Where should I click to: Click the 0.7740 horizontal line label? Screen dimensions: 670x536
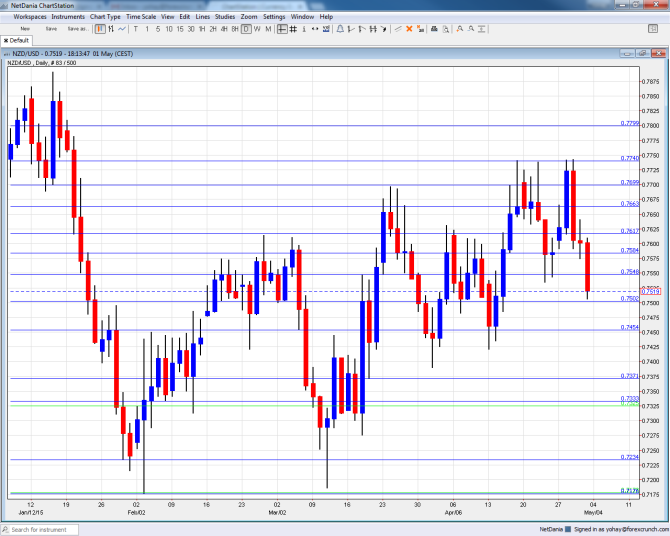pos(630,158)
